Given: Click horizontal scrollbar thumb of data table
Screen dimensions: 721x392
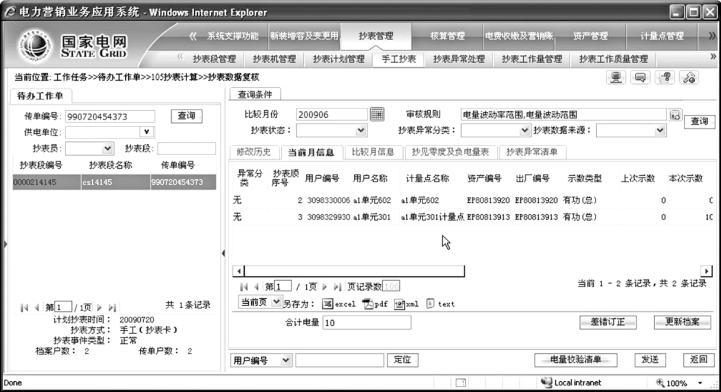Looking at the screenshot, I should tap(354, 271).
